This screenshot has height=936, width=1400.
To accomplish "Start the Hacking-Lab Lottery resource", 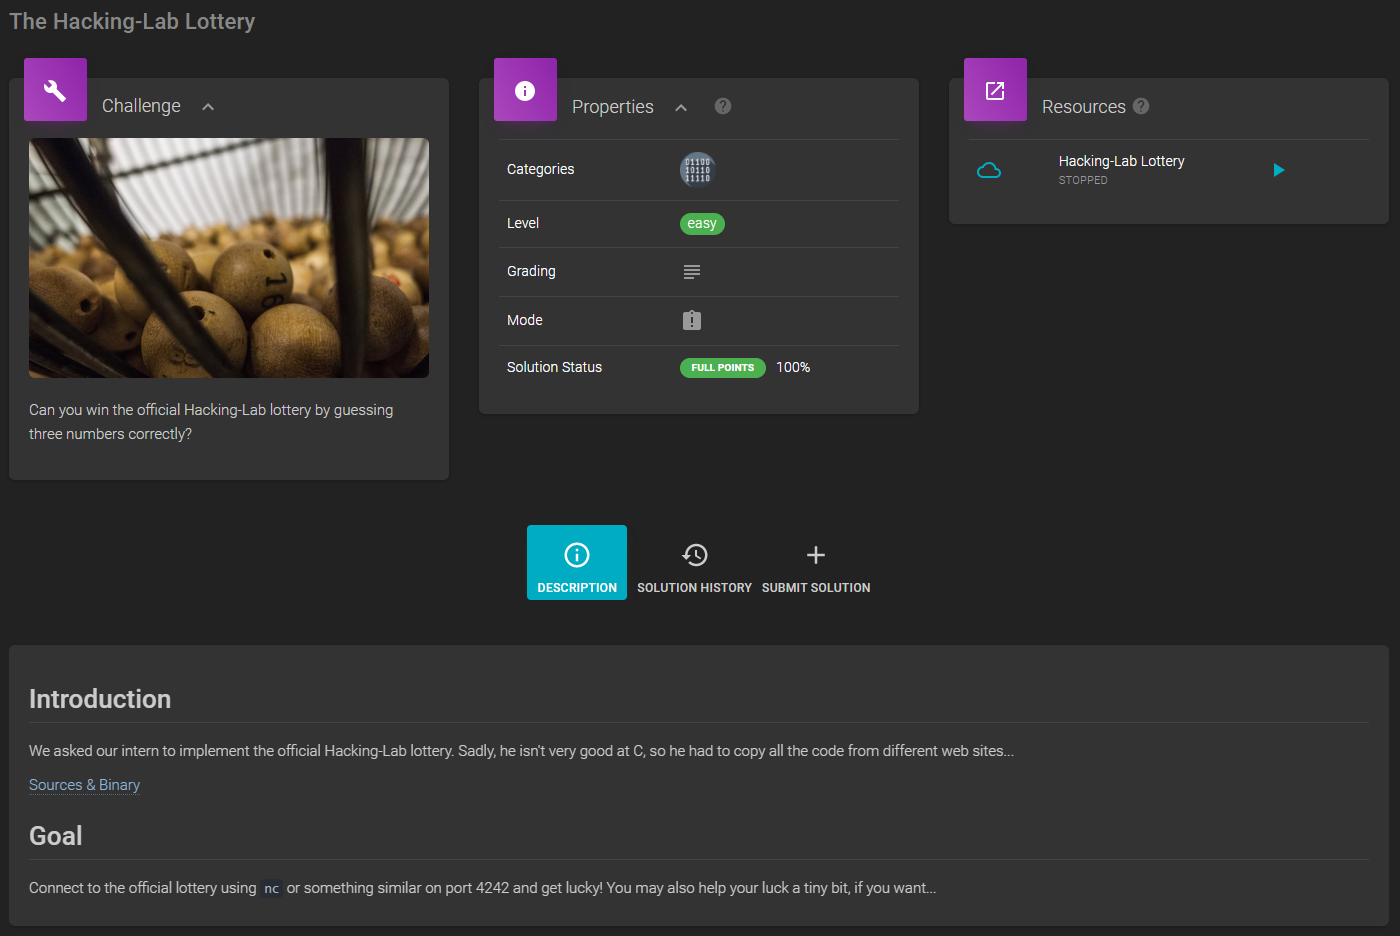I will click(x=1279, y=169).
